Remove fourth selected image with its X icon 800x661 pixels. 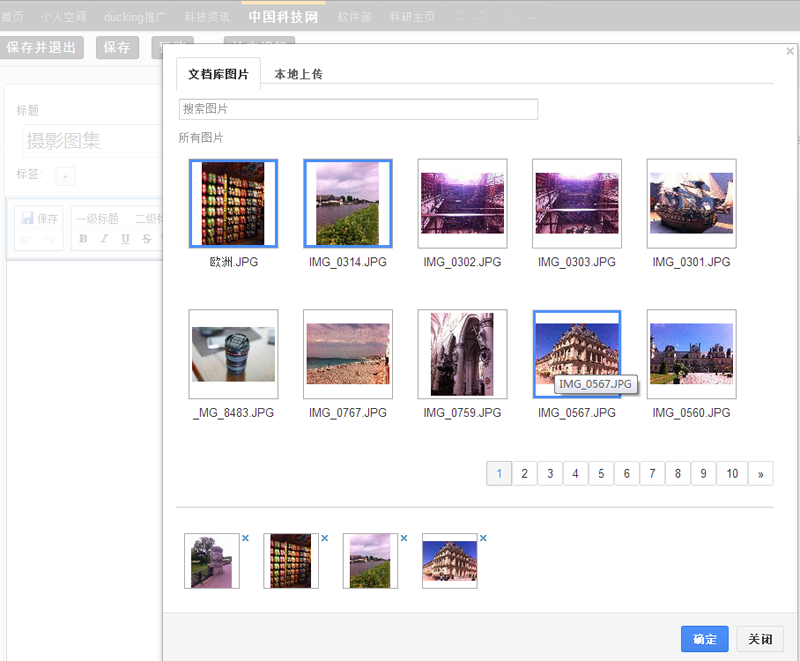(483, 538)
